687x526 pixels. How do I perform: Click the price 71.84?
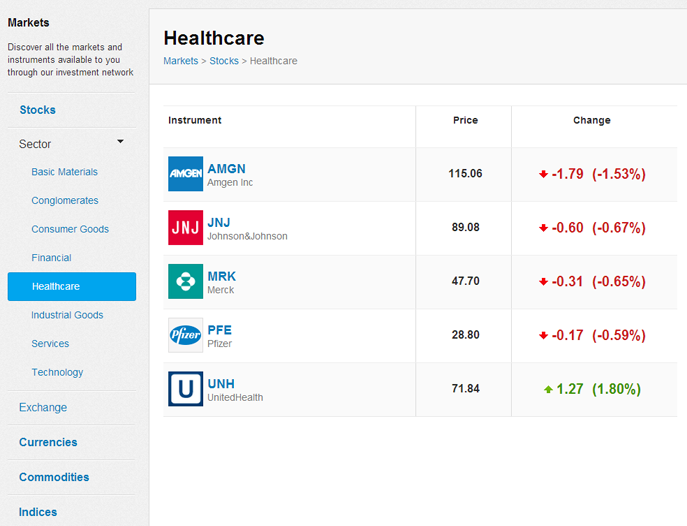tap(465, 388)
